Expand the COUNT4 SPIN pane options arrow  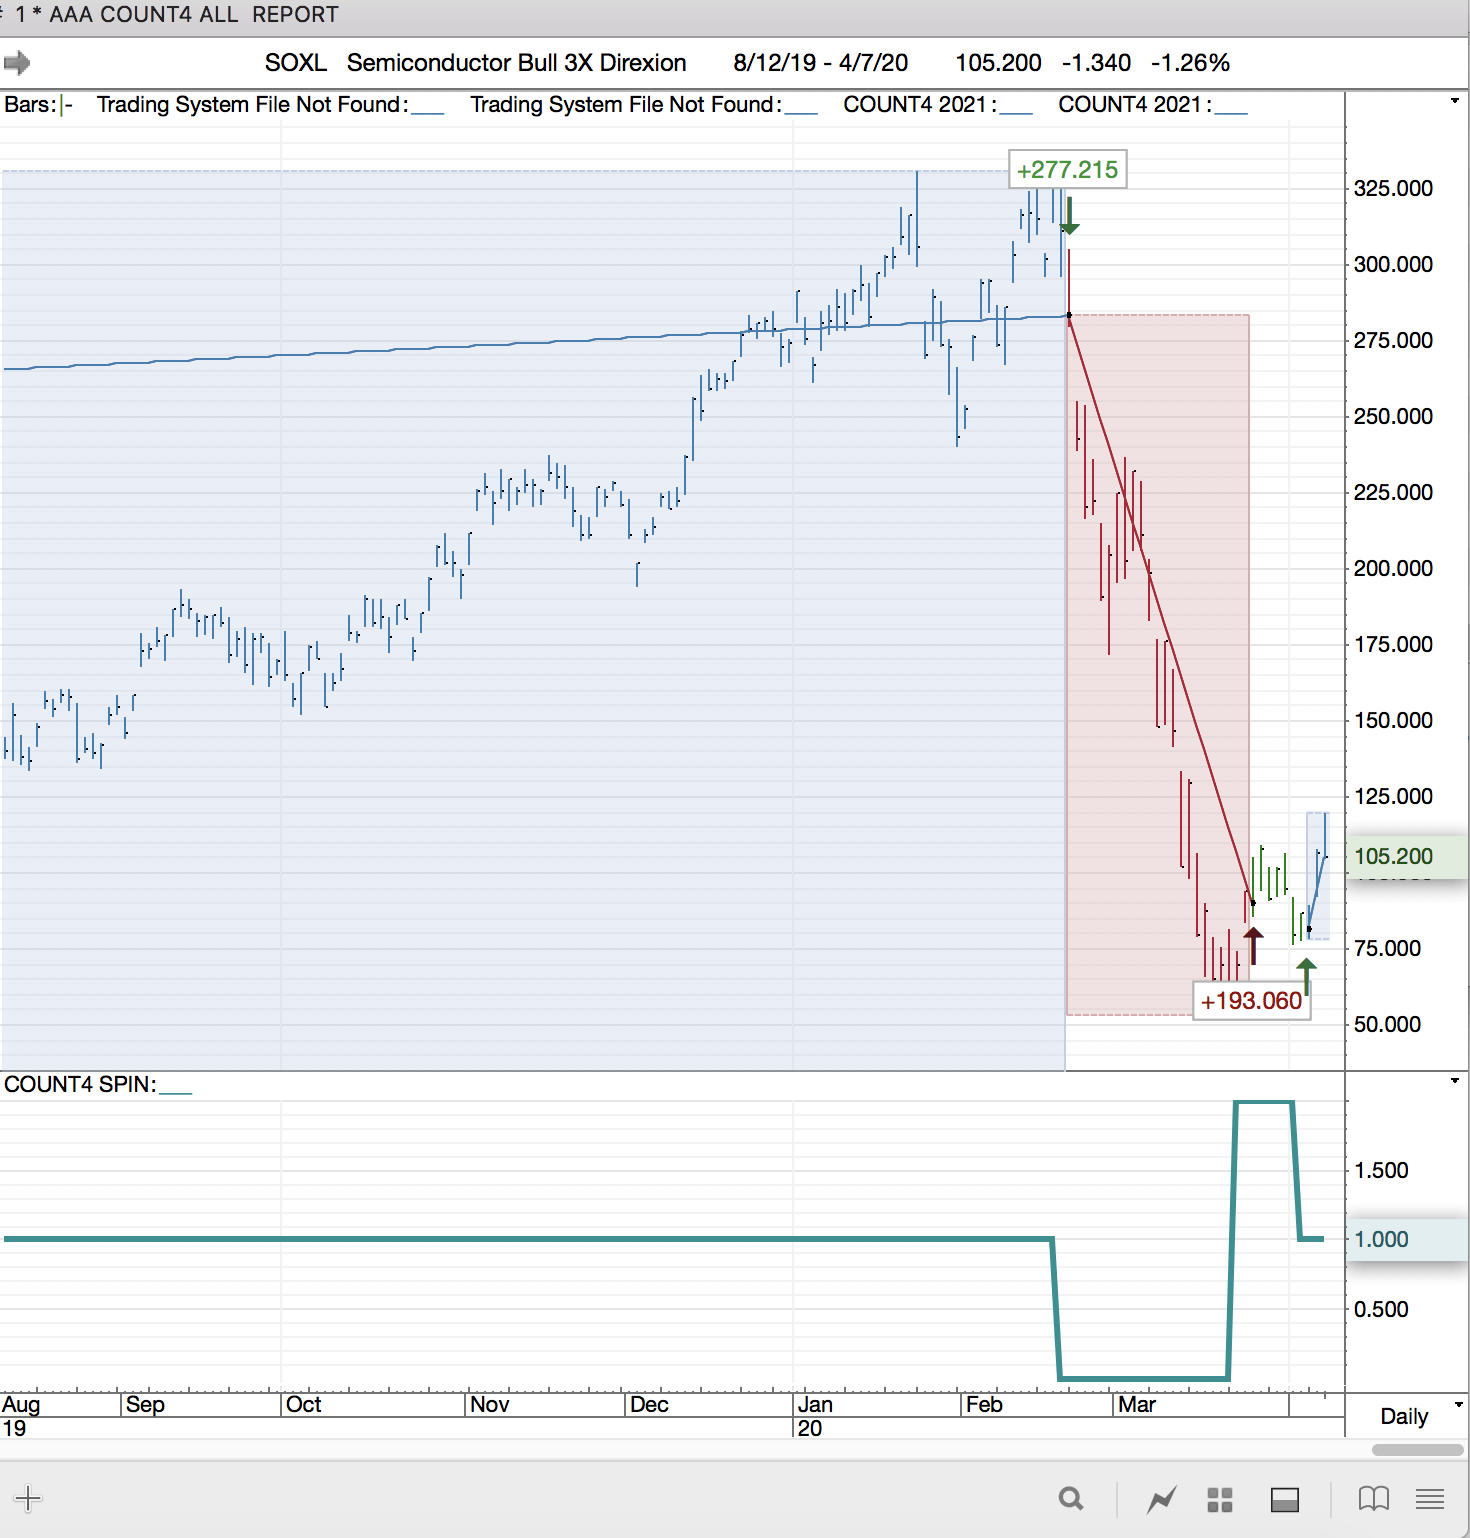click(1455, 1081)
